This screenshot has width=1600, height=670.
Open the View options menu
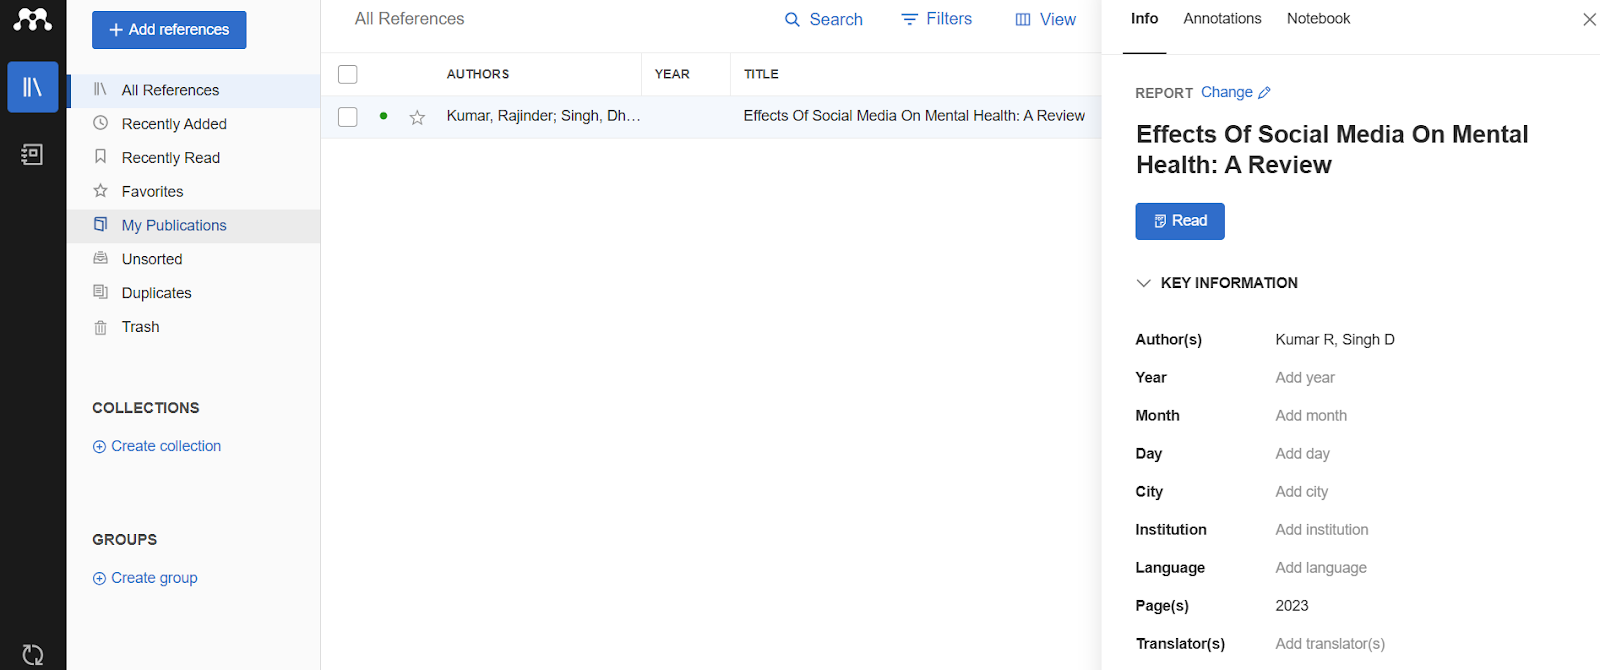[1045, 19]
